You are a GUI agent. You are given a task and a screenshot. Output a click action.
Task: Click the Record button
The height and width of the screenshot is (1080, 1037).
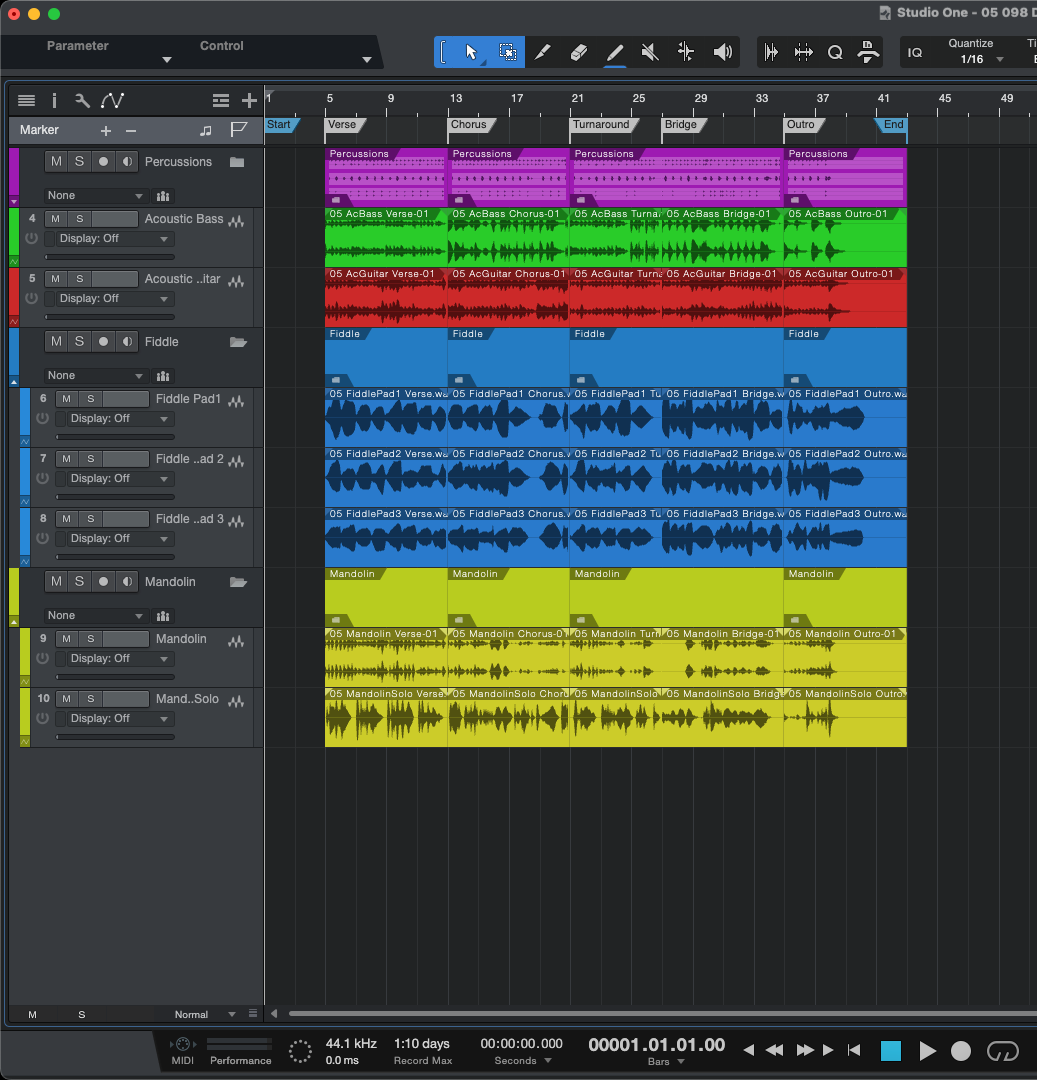click(961, 1051)
